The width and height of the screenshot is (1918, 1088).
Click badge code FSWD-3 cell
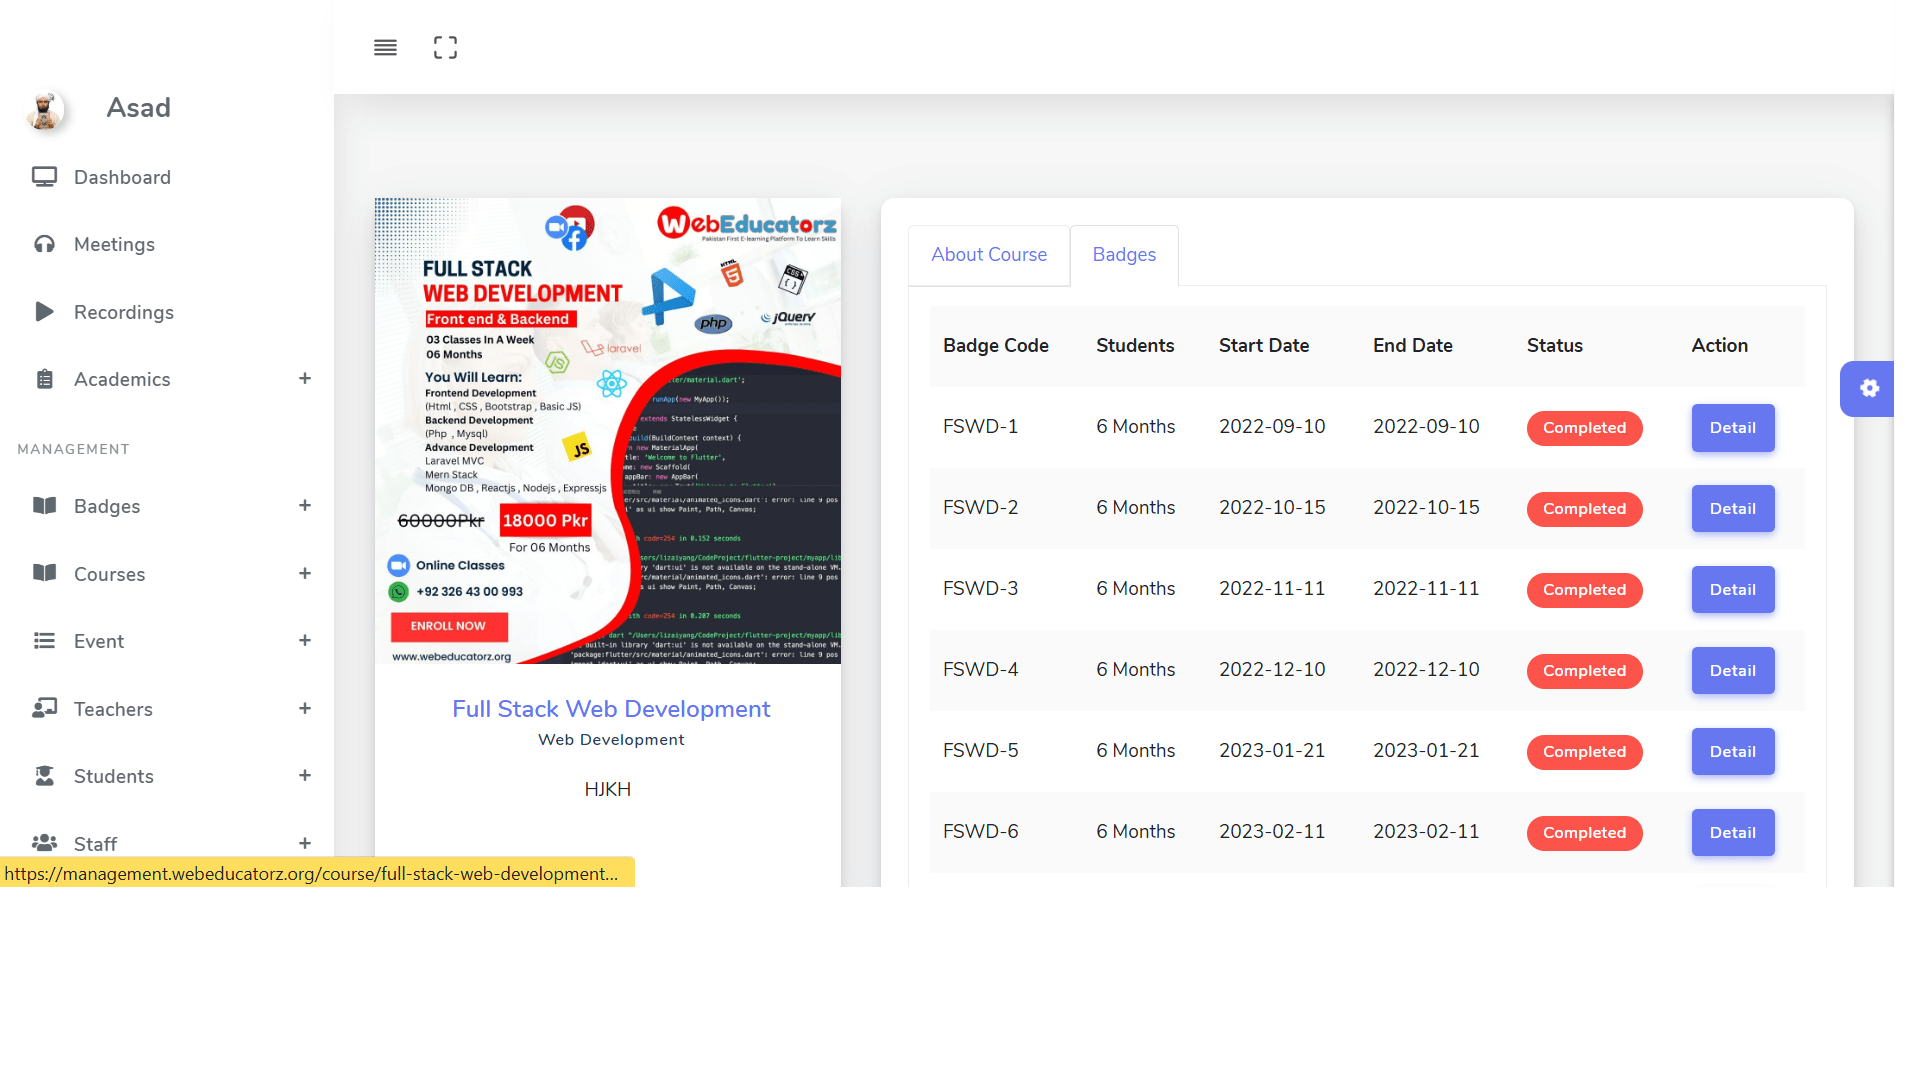coord(980,589)
